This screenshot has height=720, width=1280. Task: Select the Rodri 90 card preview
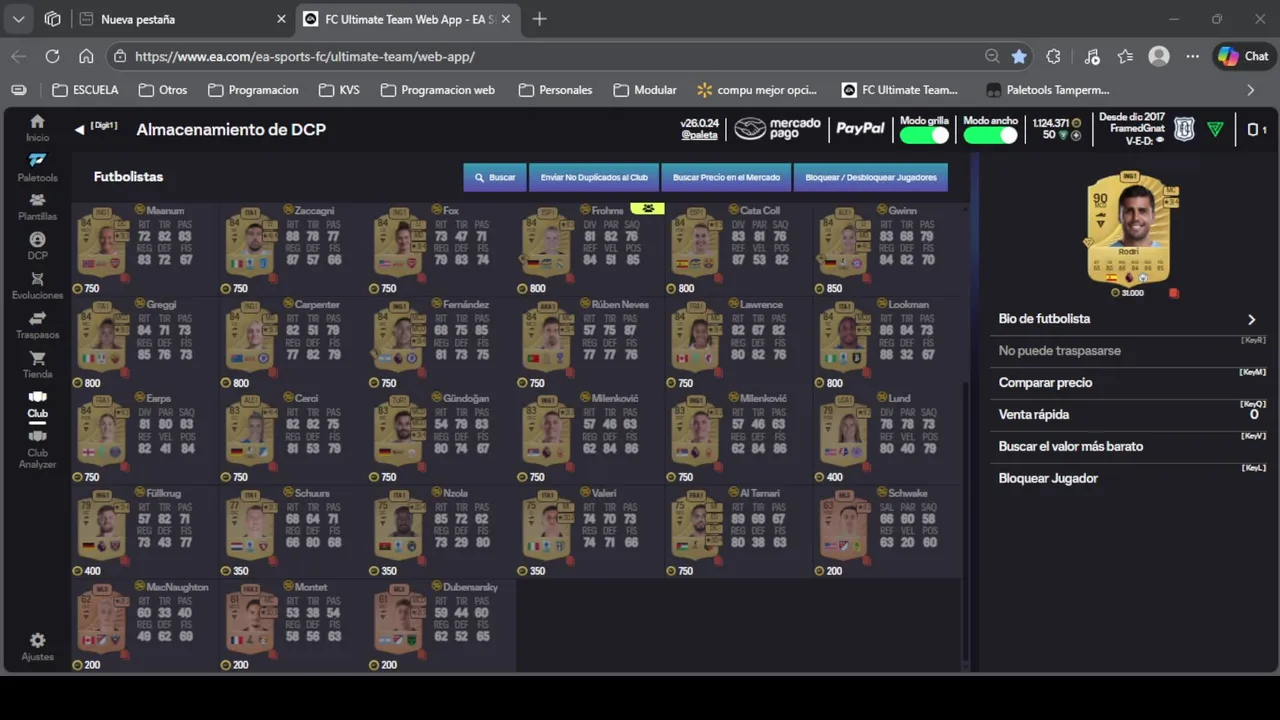1128,230
